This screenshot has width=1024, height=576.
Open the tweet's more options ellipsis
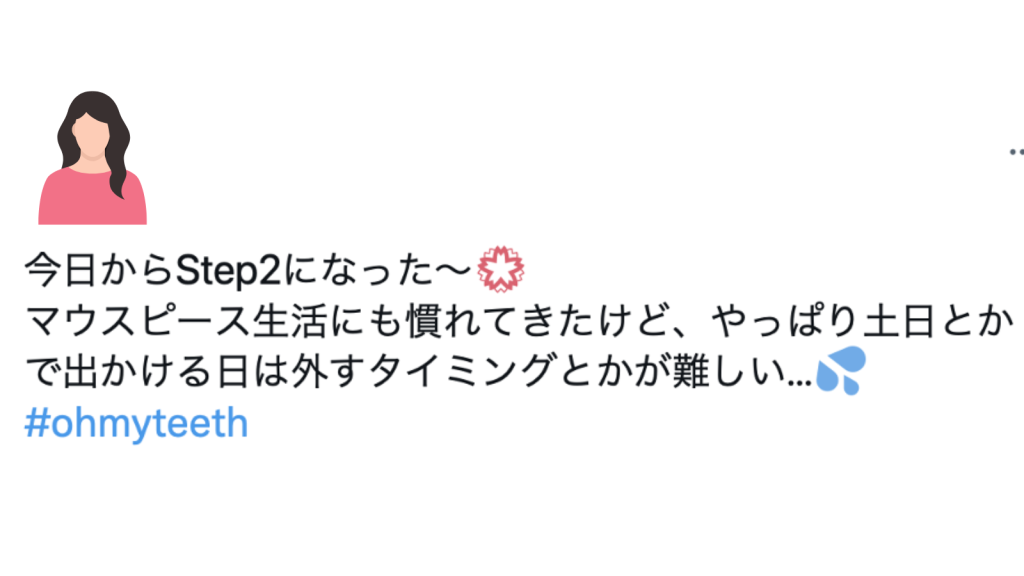(x=1017, y=152)
